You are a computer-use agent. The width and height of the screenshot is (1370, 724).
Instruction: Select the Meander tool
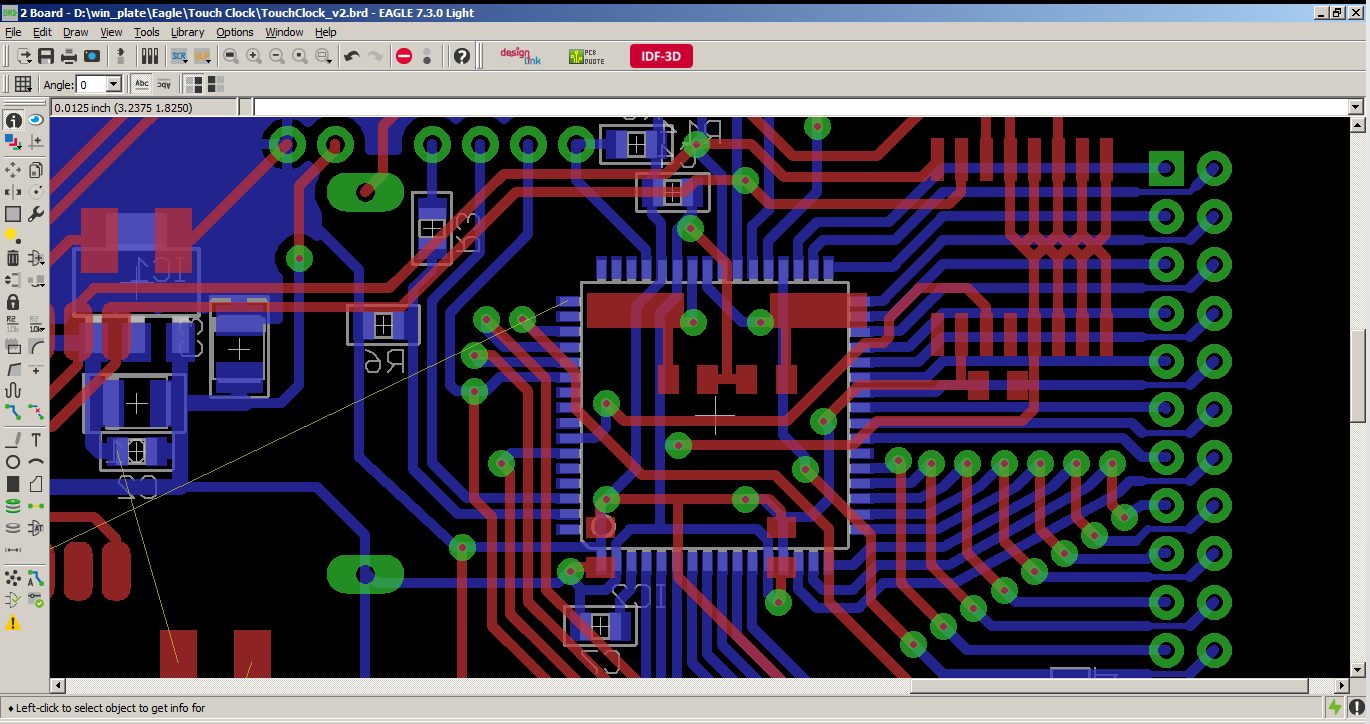13,391
